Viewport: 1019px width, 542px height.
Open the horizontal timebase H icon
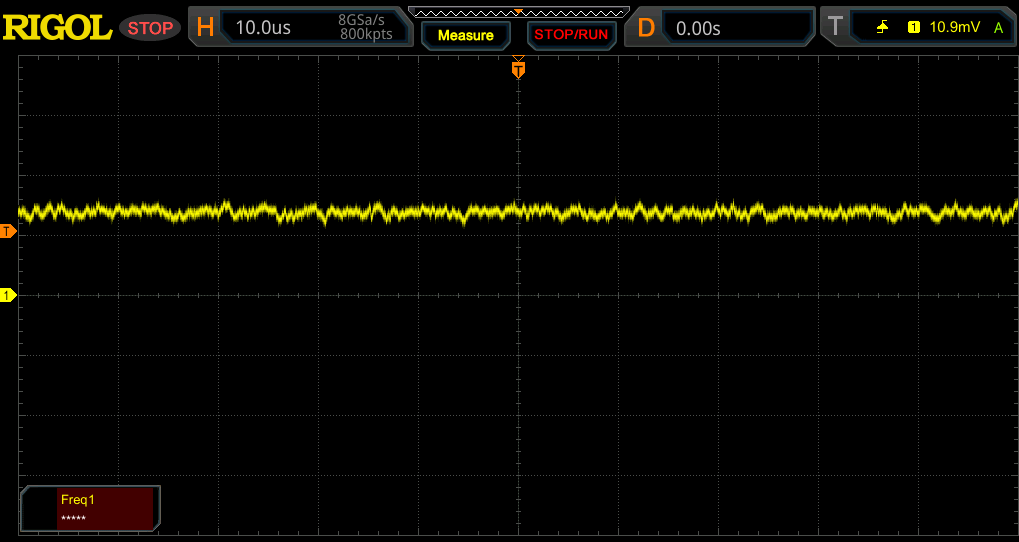(205, 27)
